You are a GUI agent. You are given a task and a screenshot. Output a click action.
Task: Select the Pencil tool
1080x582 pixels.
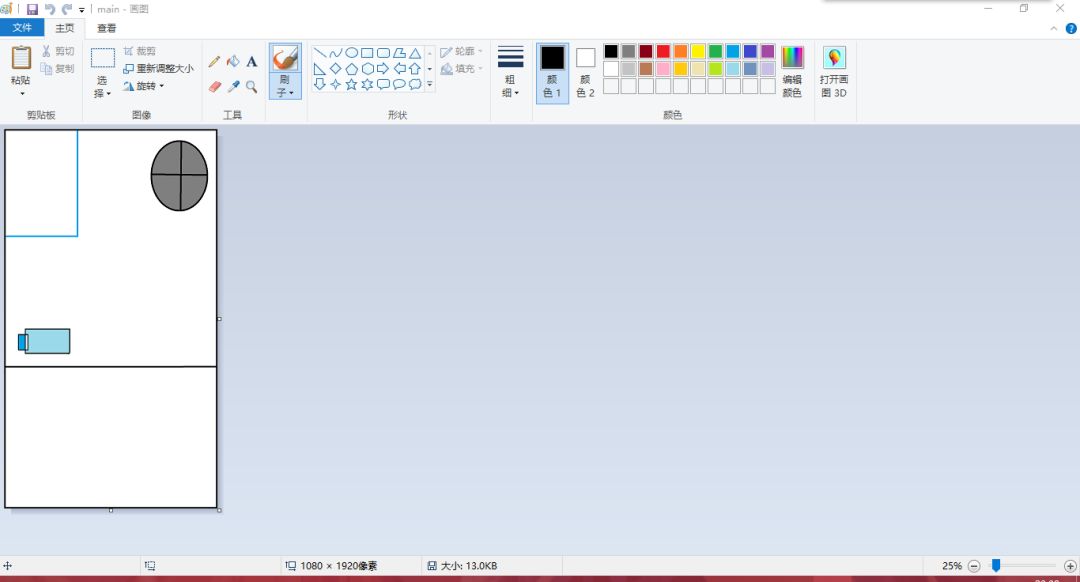click(x=214, y=62)
